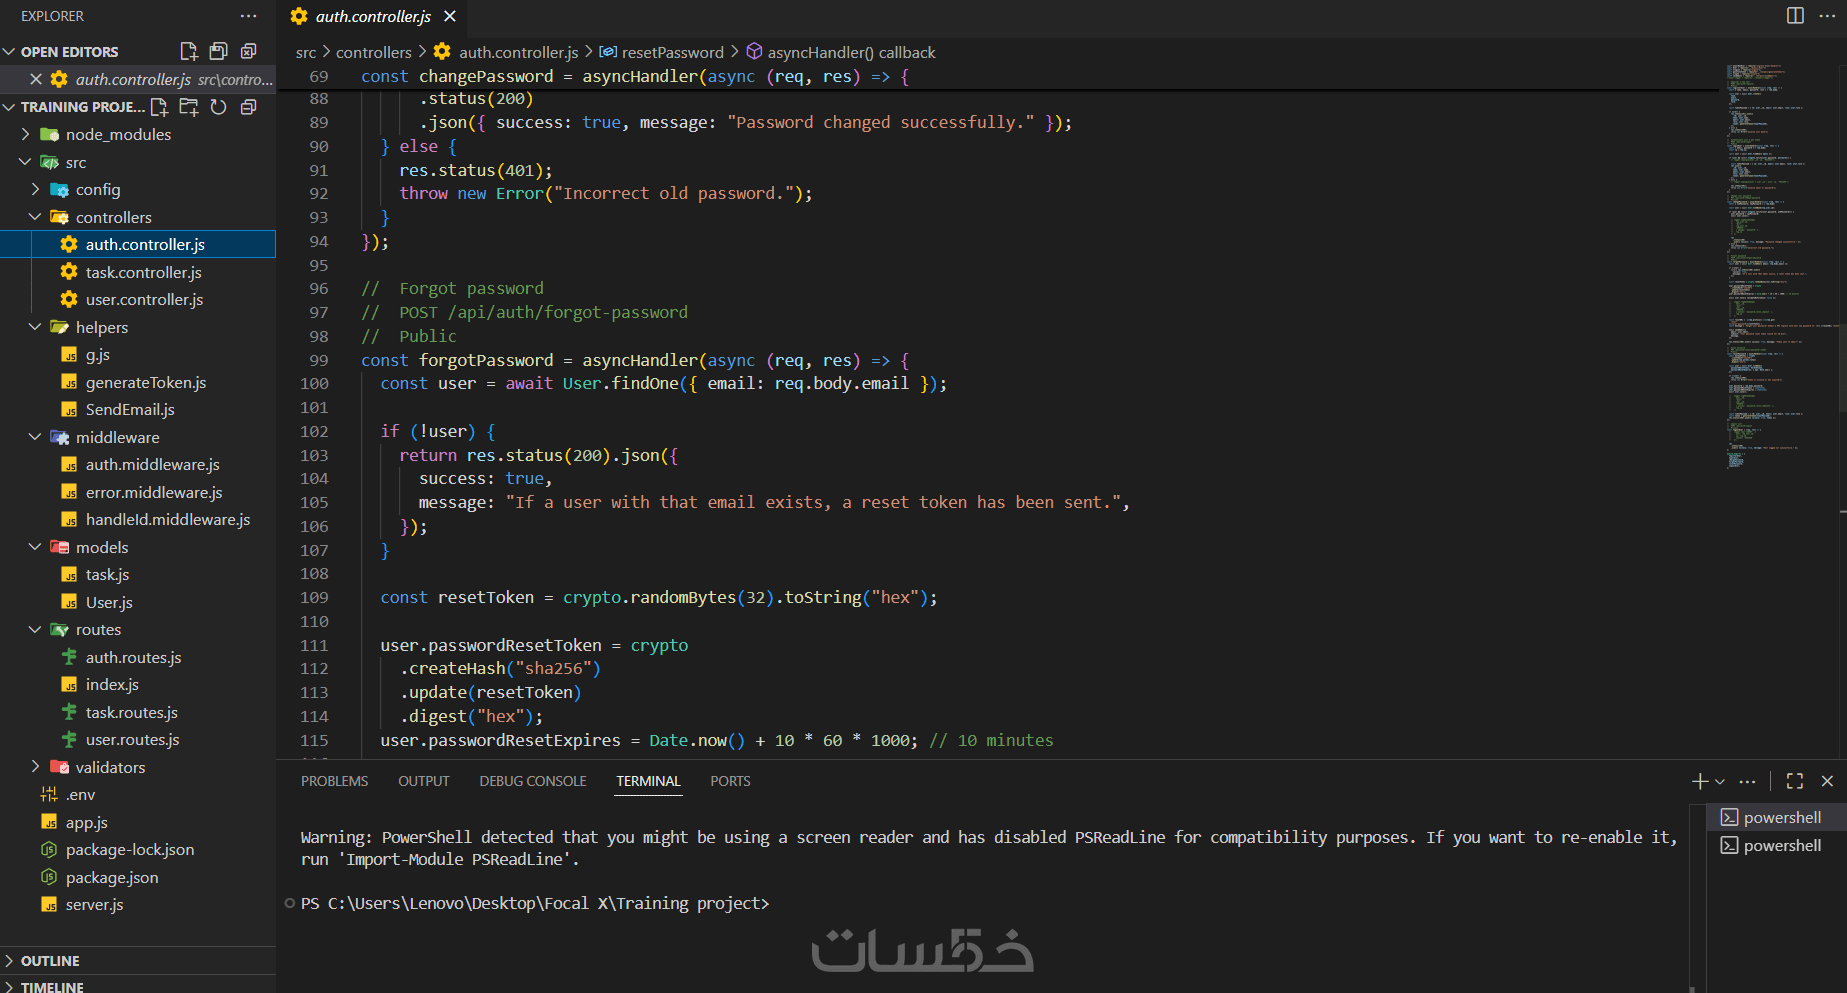Launch a new terminal with plus icon

pyautogui.click(x=1699, y=781)
